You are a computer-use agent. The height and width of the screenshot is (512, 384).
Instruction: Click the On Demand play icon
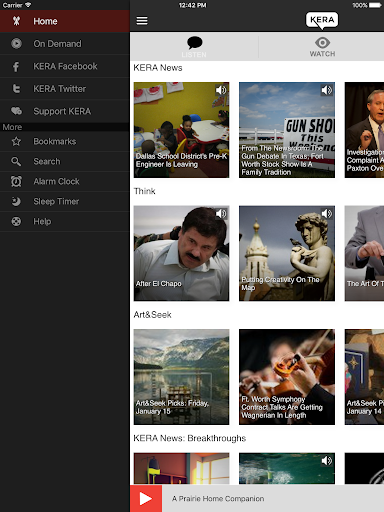(x=16, y=44)
